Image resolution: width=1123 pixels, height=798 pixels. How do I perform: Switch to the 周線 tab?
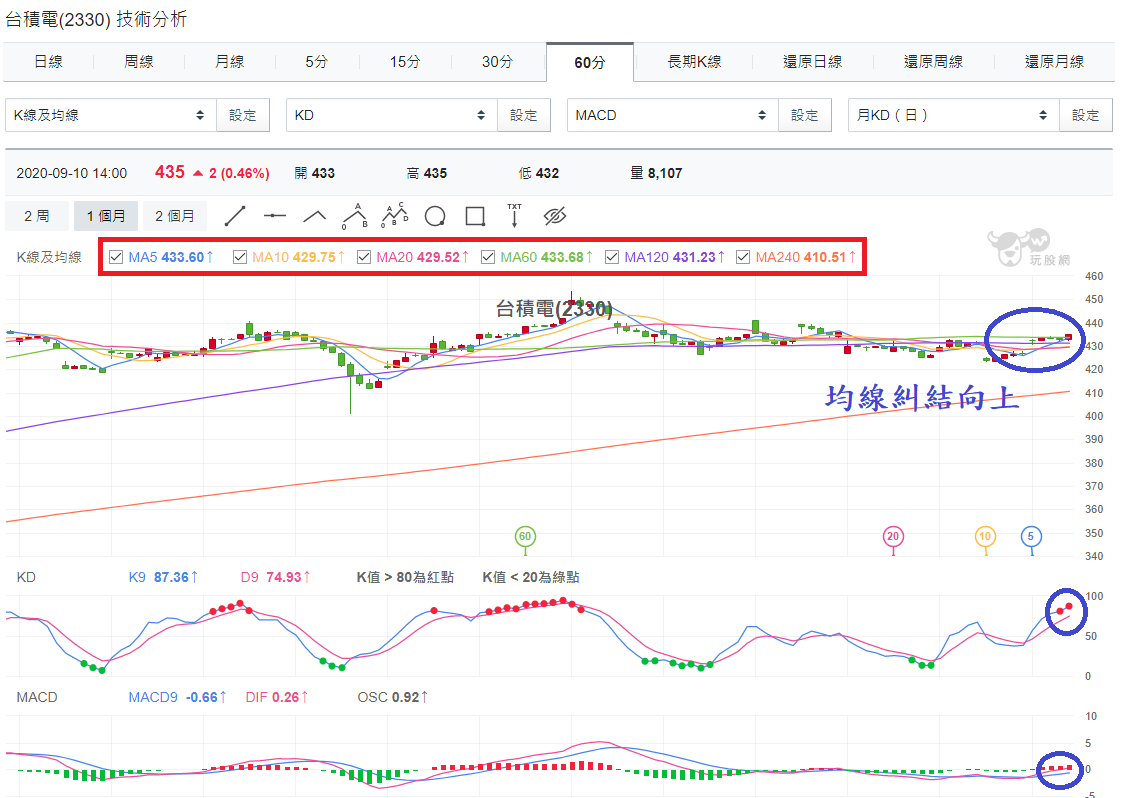tap(138, 62)
